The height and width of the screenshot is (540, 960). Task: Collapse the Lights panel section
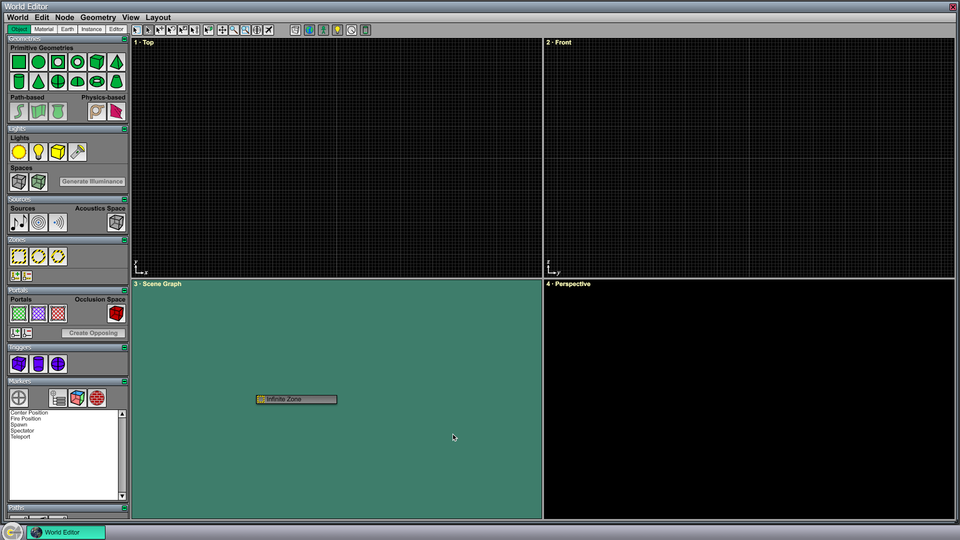pos(124,129)
